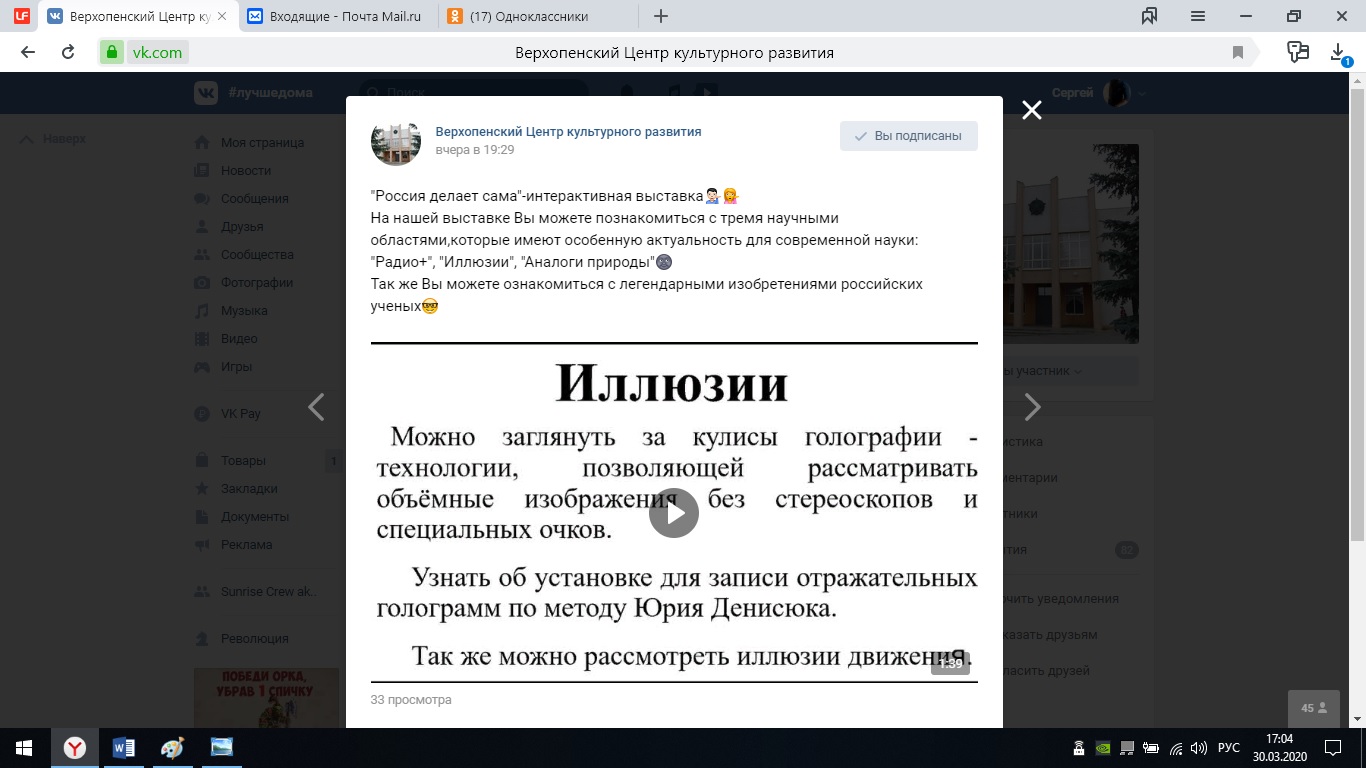Click the '45' online friends counter button
The height and width of the screenshot is (768, 1366).
[x=1314, y=708]
